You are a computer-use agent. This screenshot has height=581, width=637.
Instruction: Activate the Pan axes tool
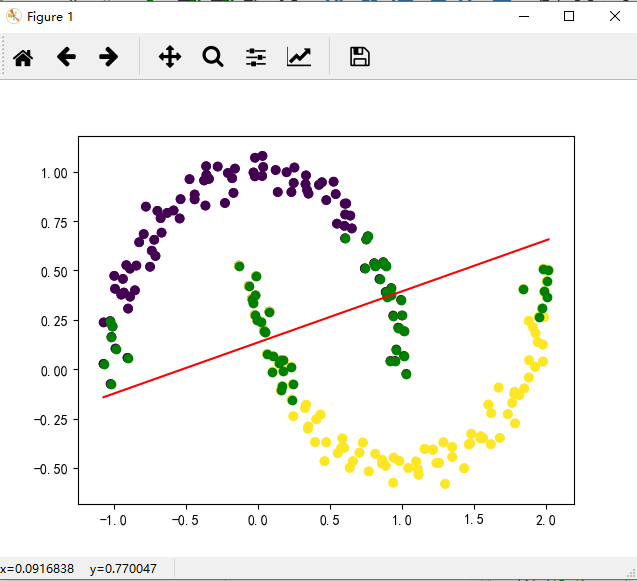click(x=170, y=56)
